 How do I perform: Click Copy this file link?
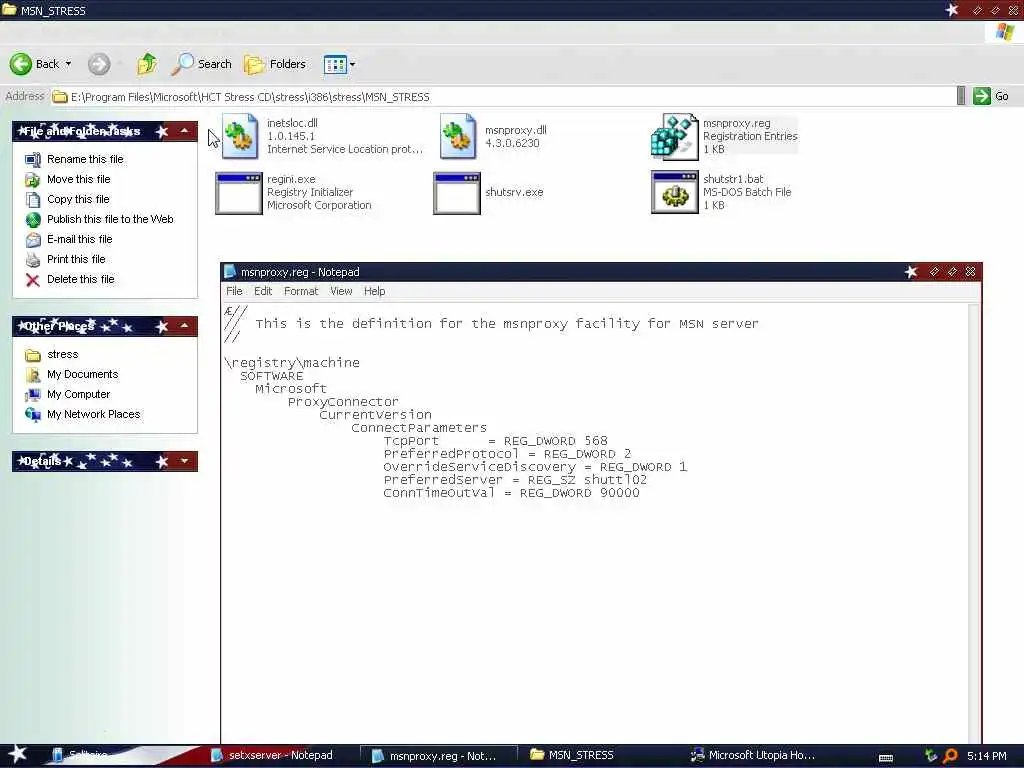click(78, 199)
